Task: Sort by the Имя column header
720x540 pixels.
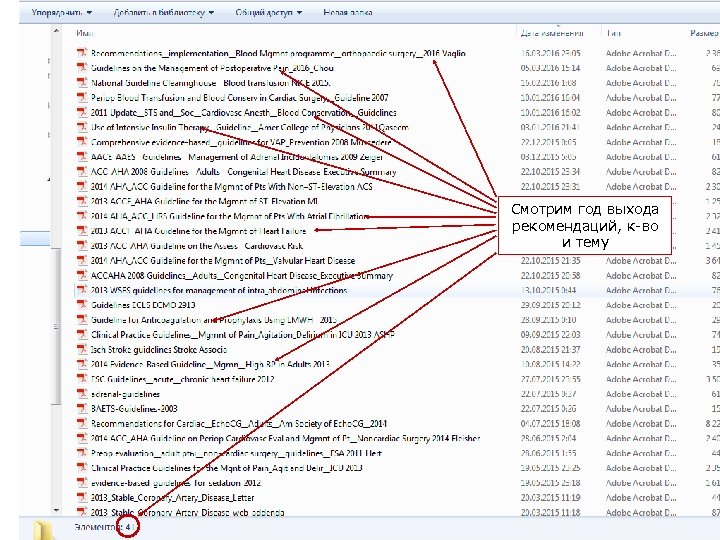Action: [84, 33]
